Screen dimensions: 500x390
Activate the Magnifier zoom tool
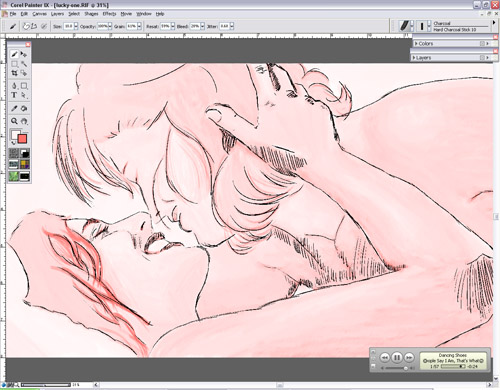(x=14, y=121)
